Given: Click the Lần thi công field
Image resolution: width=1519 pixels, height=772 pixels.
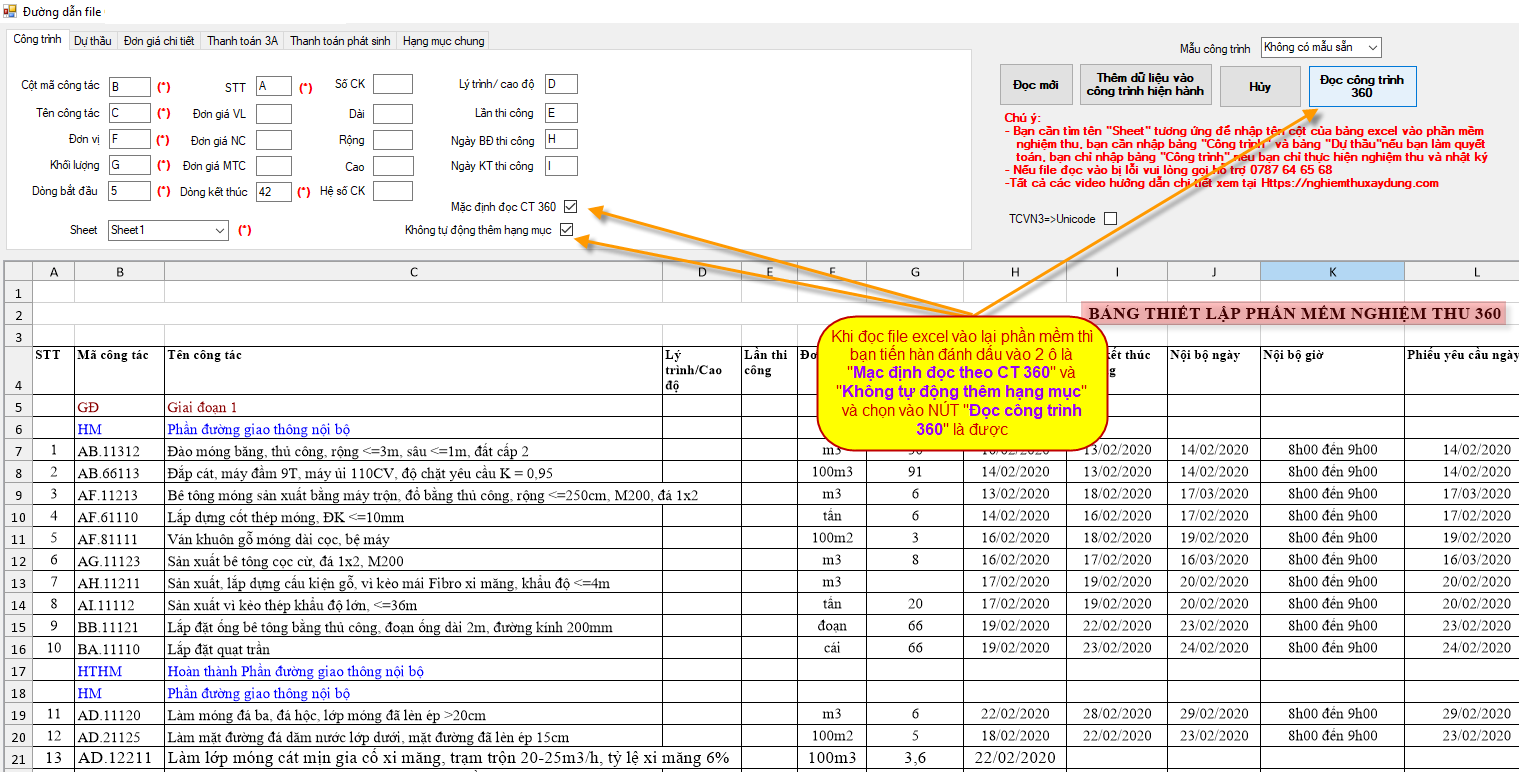Looking at the screenshot, I should pyautogui.click(x=561, y=113).
